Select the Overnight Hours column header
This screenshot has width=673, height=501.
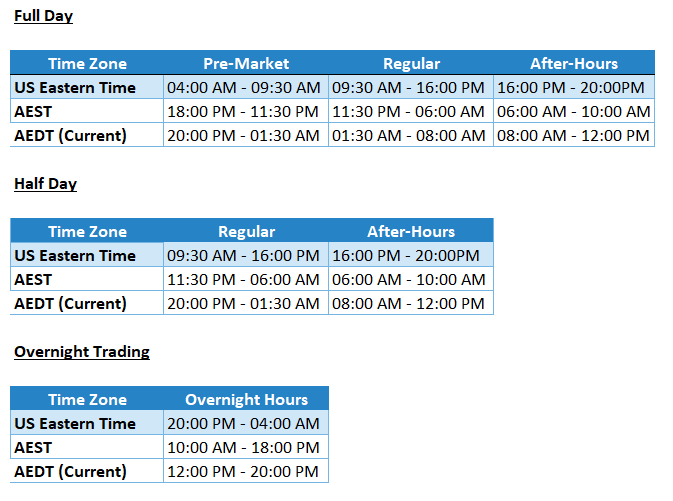(246, 399)
